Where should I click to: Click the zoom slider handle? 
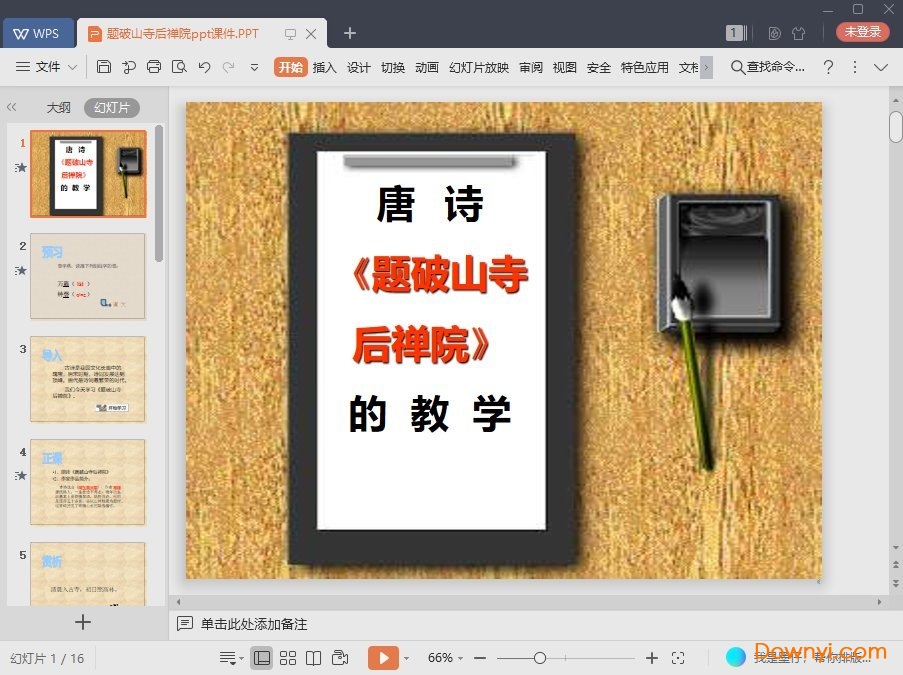coord(540,658)
